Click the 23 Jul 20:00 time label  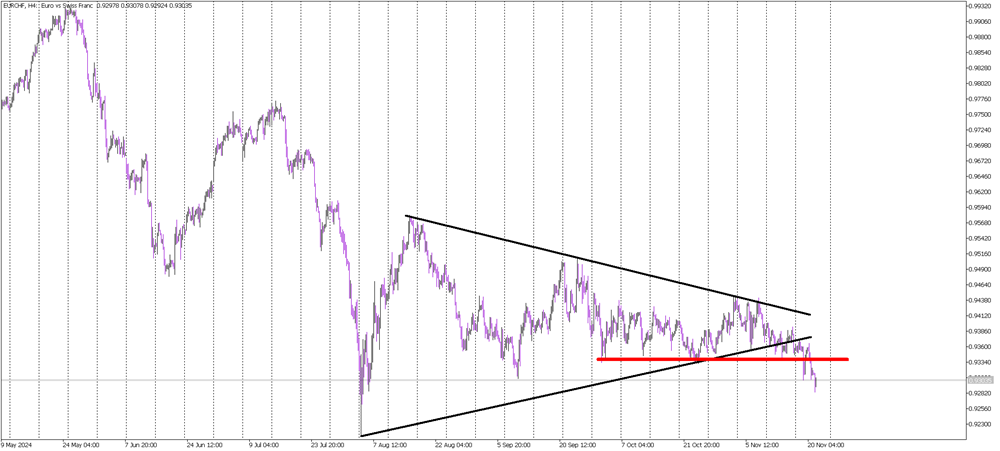coord(328,445)
